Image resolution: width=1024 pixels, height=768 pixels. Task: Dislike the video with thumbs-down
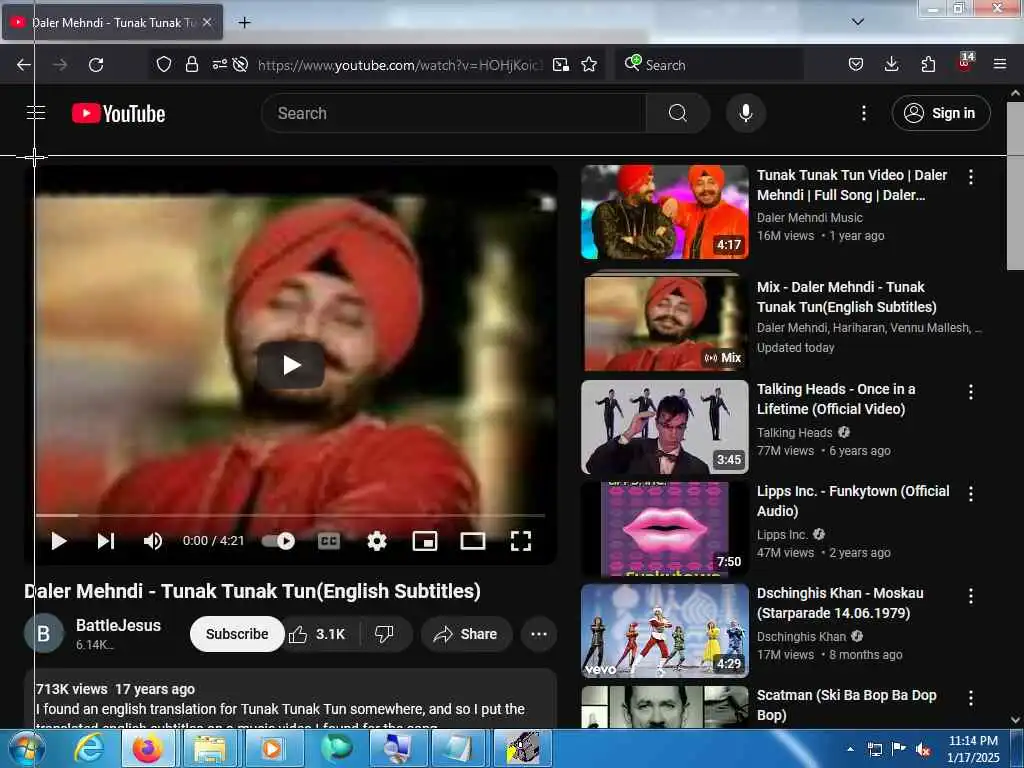384,634
